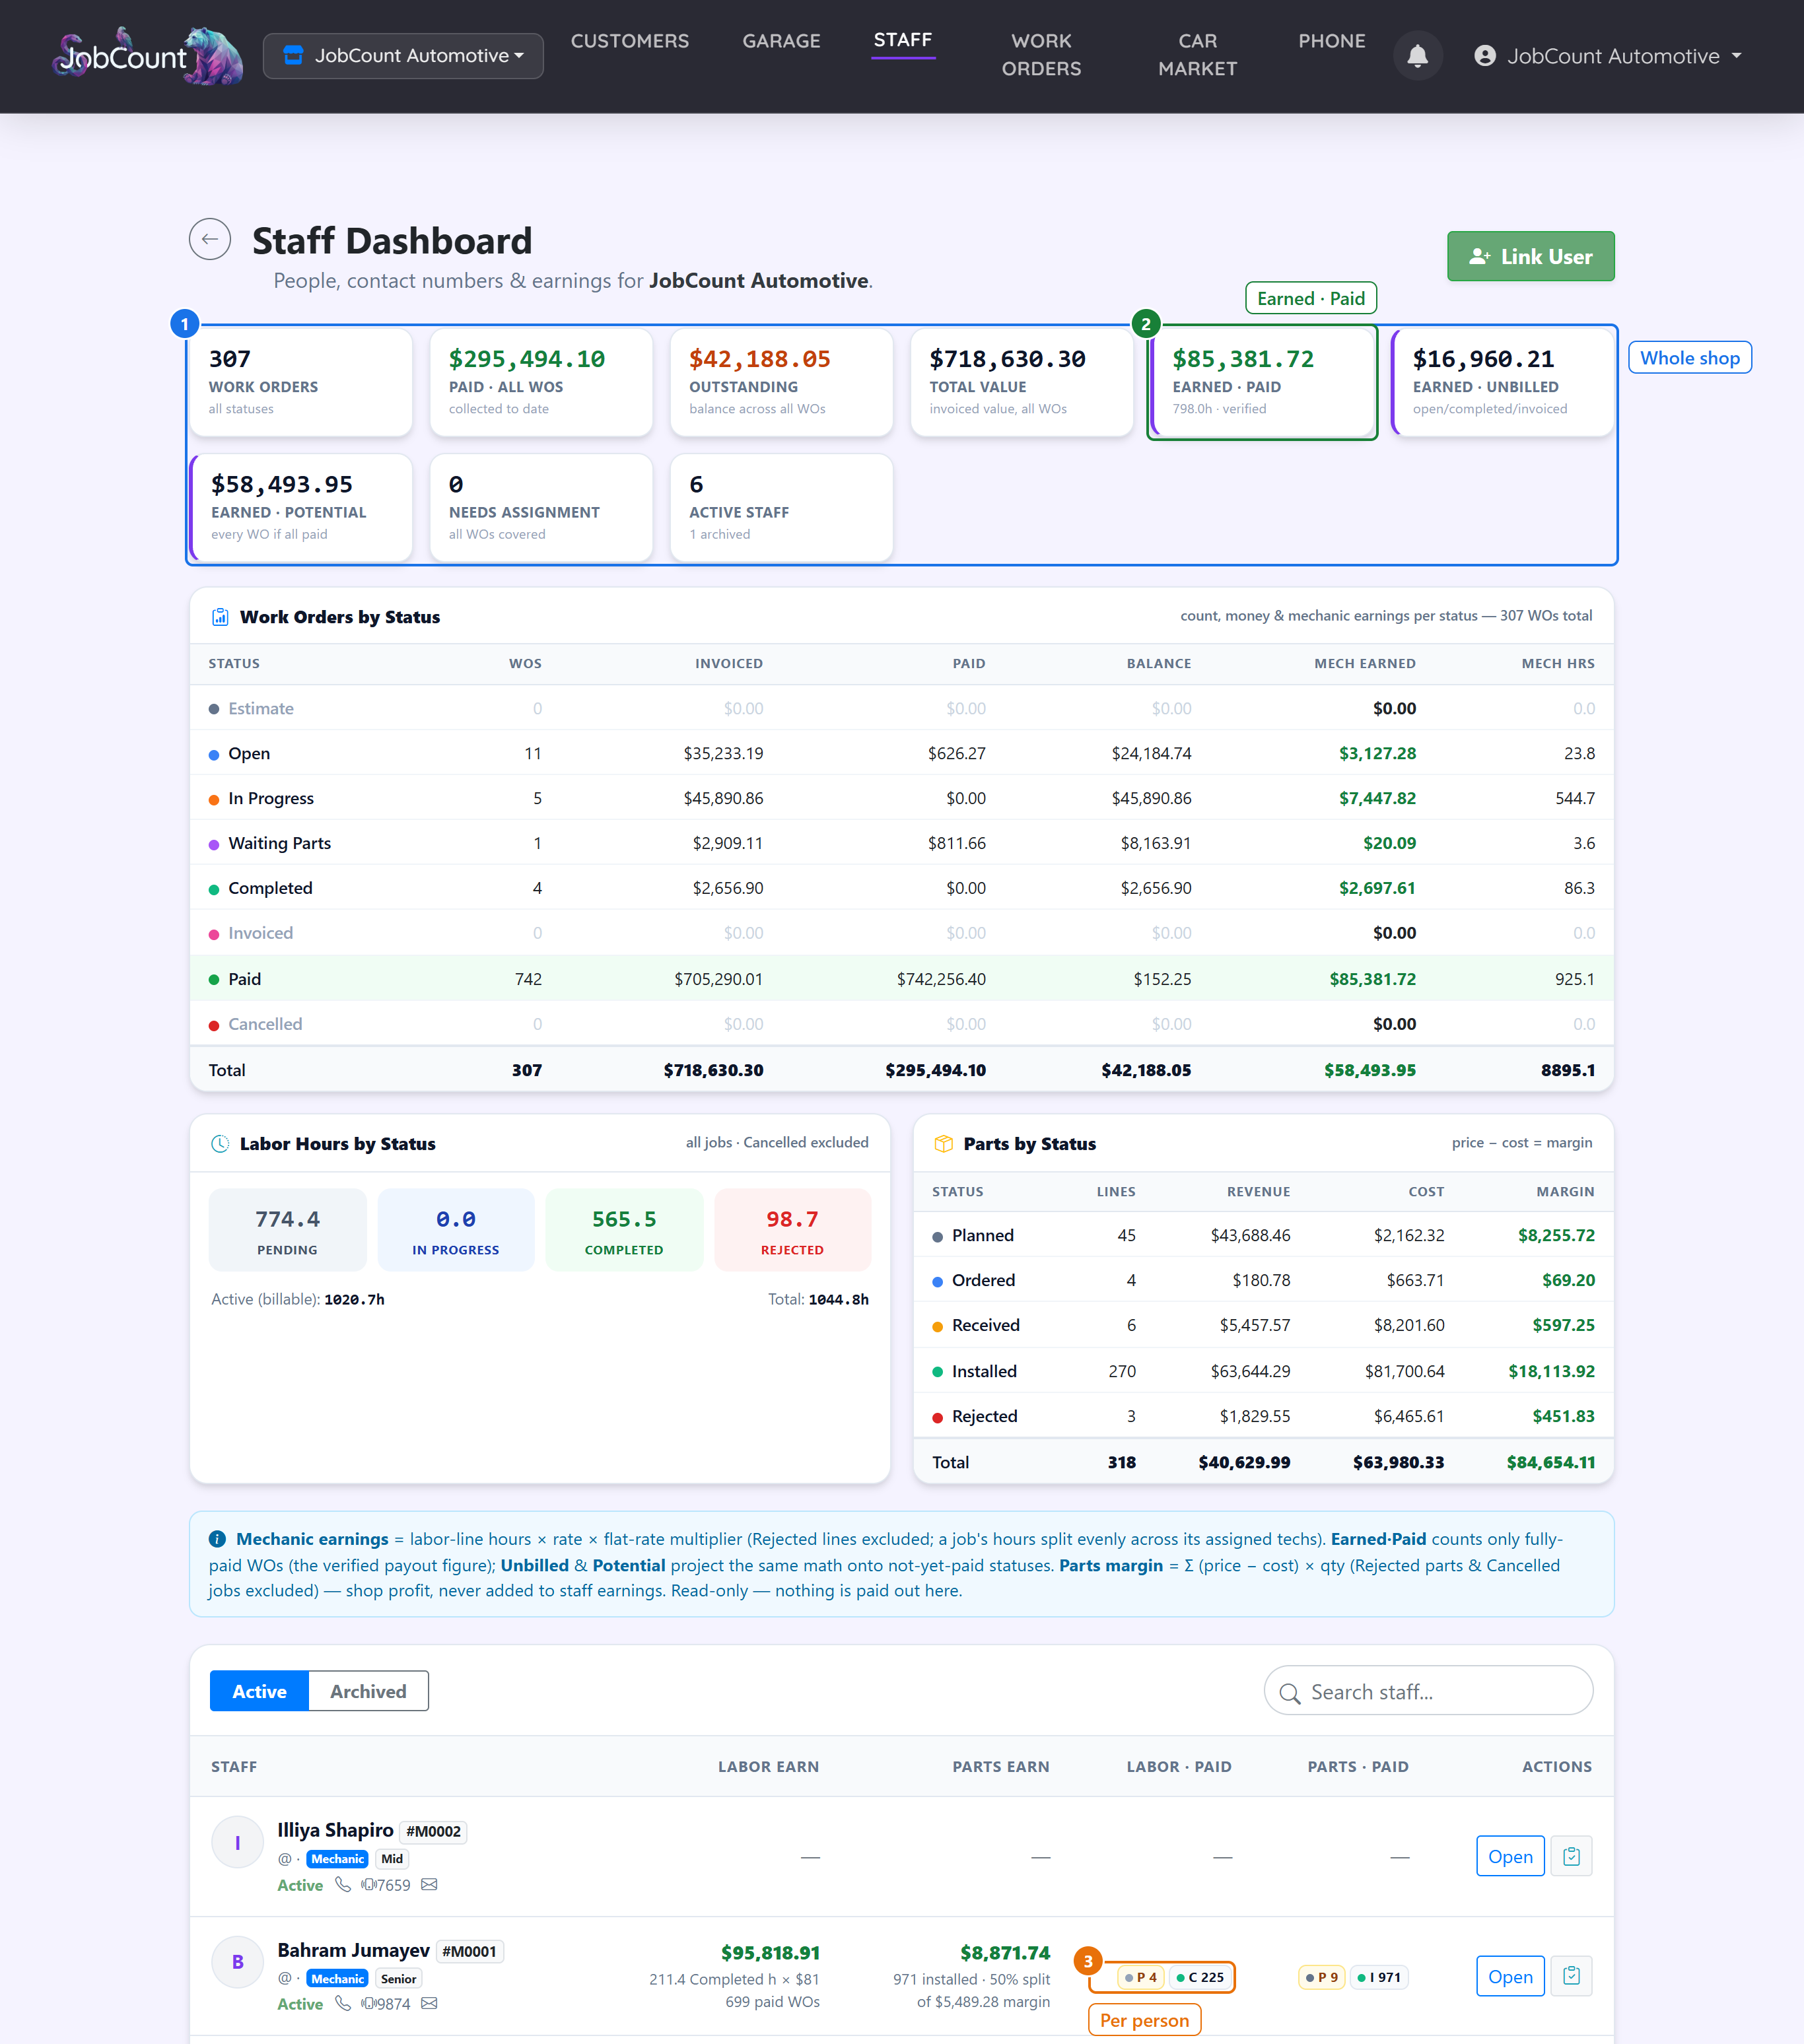The width and height of the screenshot is (1804, 2044).
Task: Click the box icon beside Parts by Status
Action: [x=943, y=1144]
